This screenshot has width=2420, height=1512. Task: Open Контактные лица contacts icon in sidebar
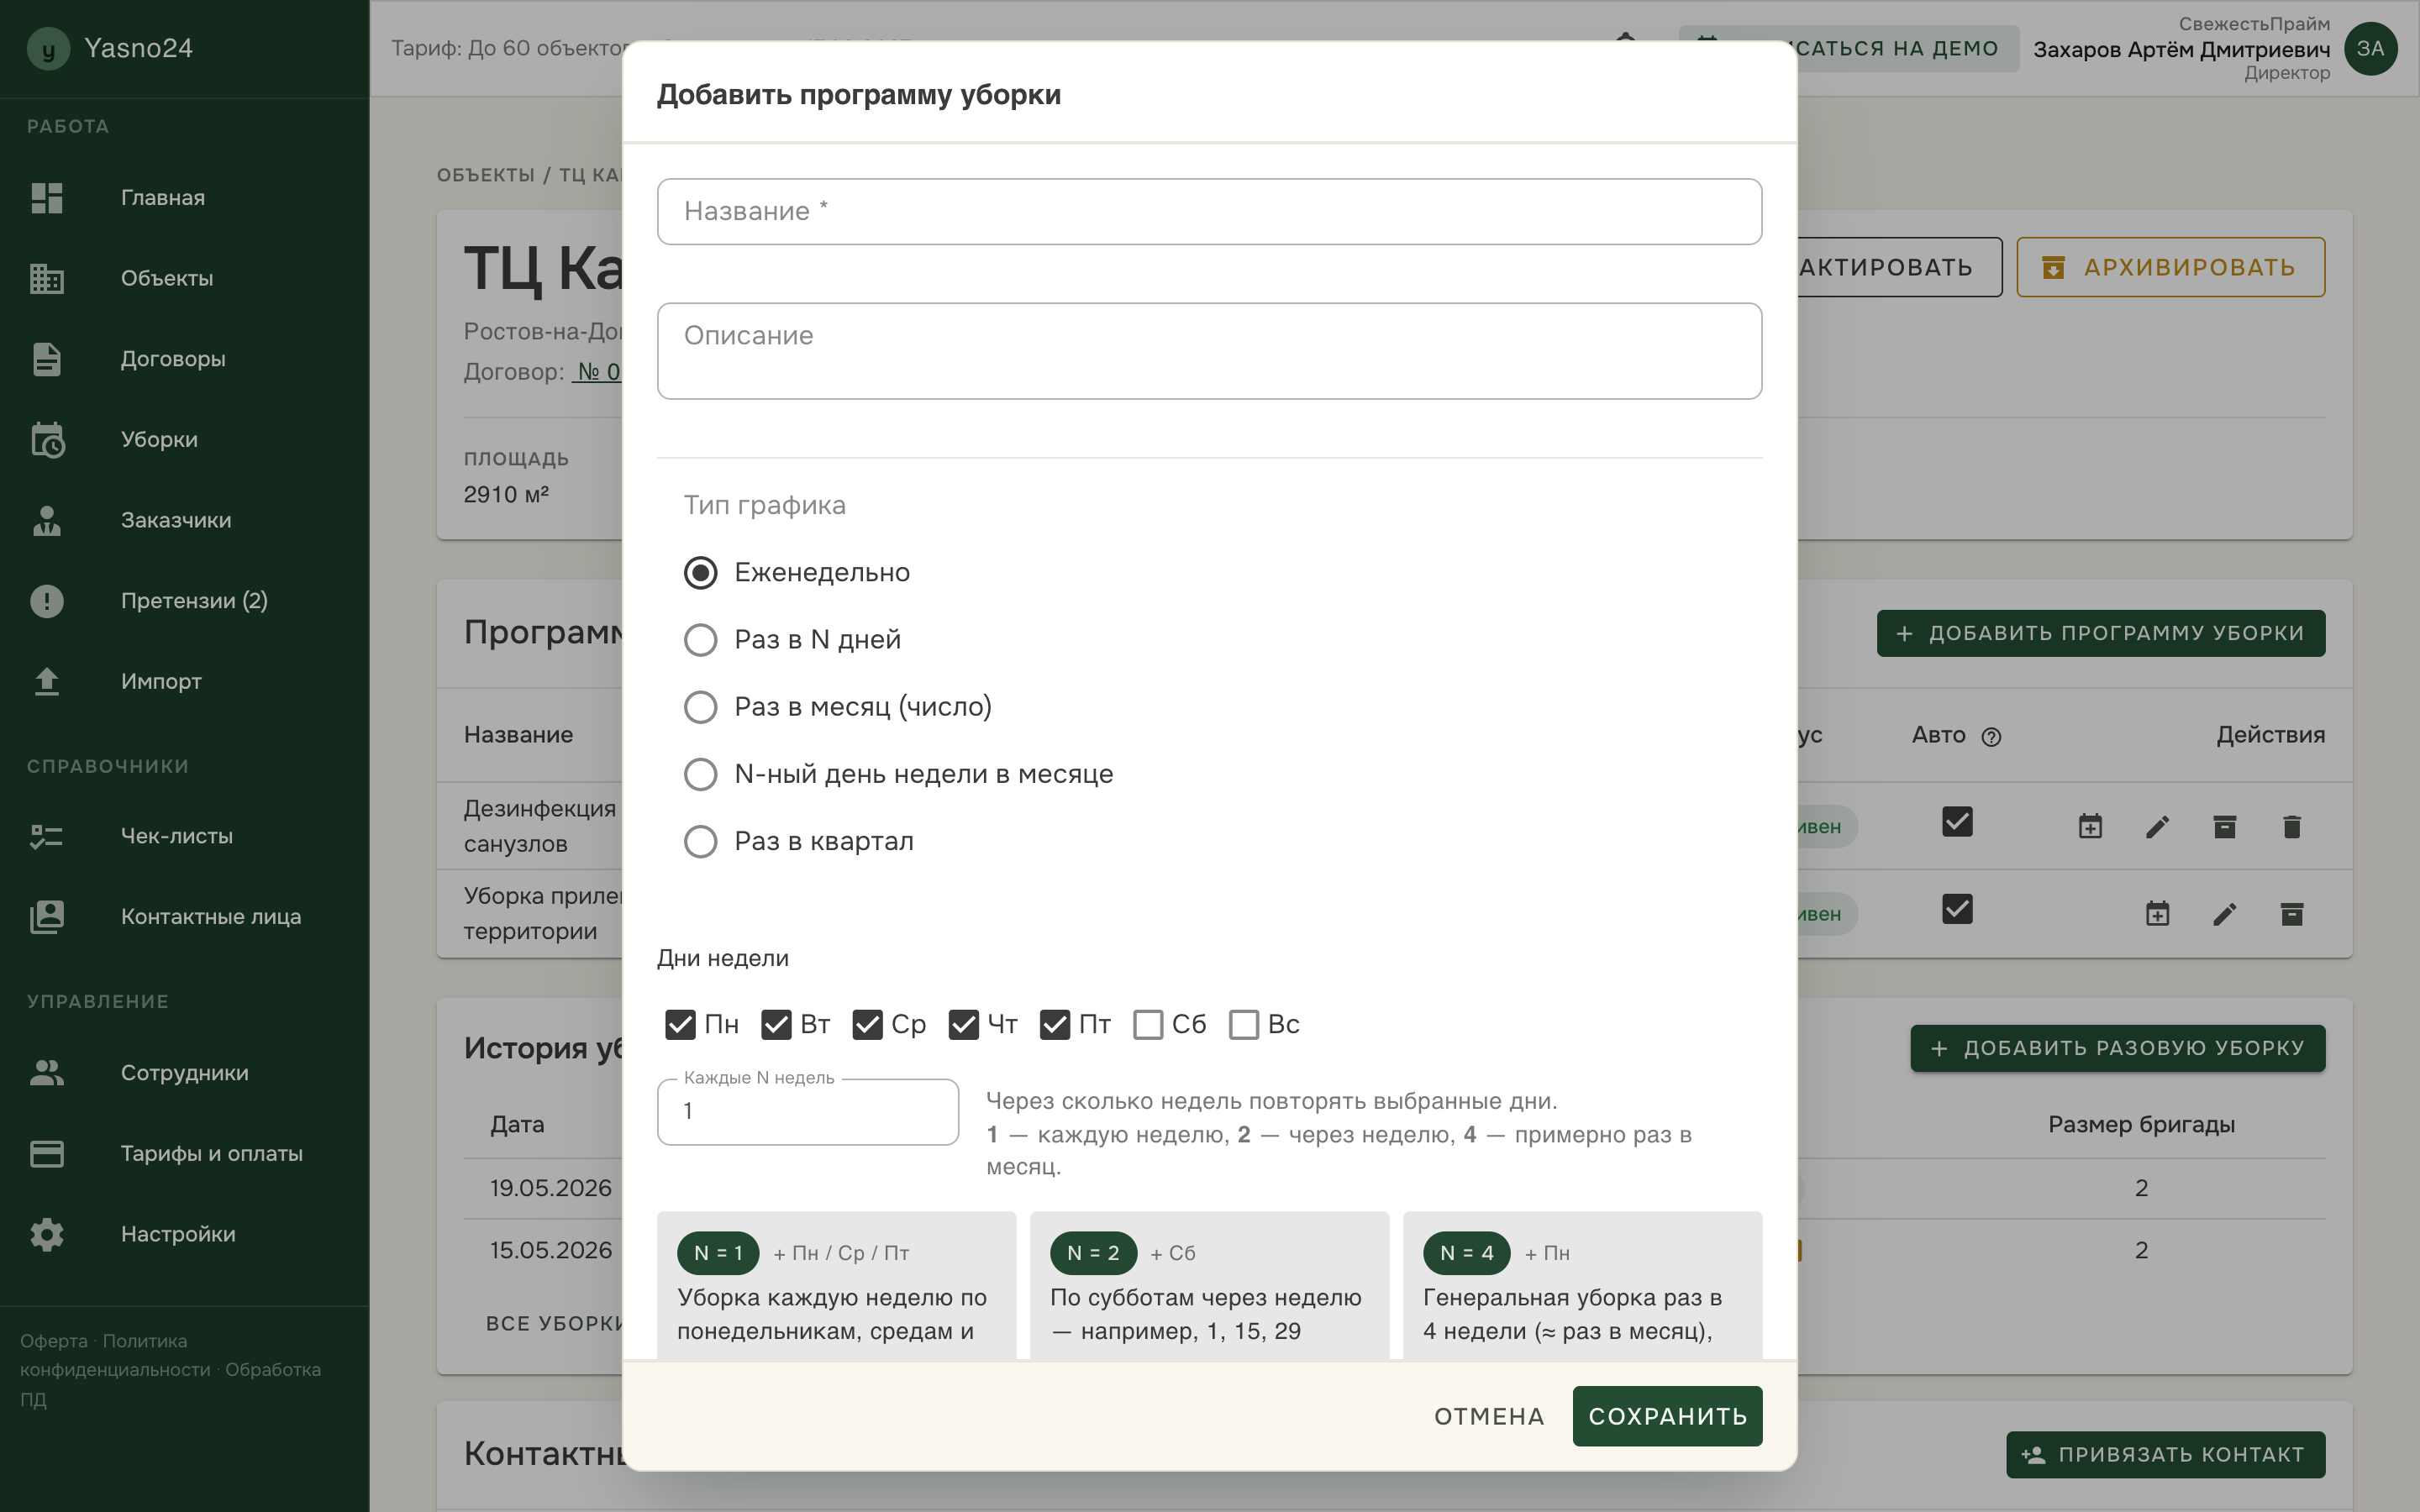pos(47,917)
